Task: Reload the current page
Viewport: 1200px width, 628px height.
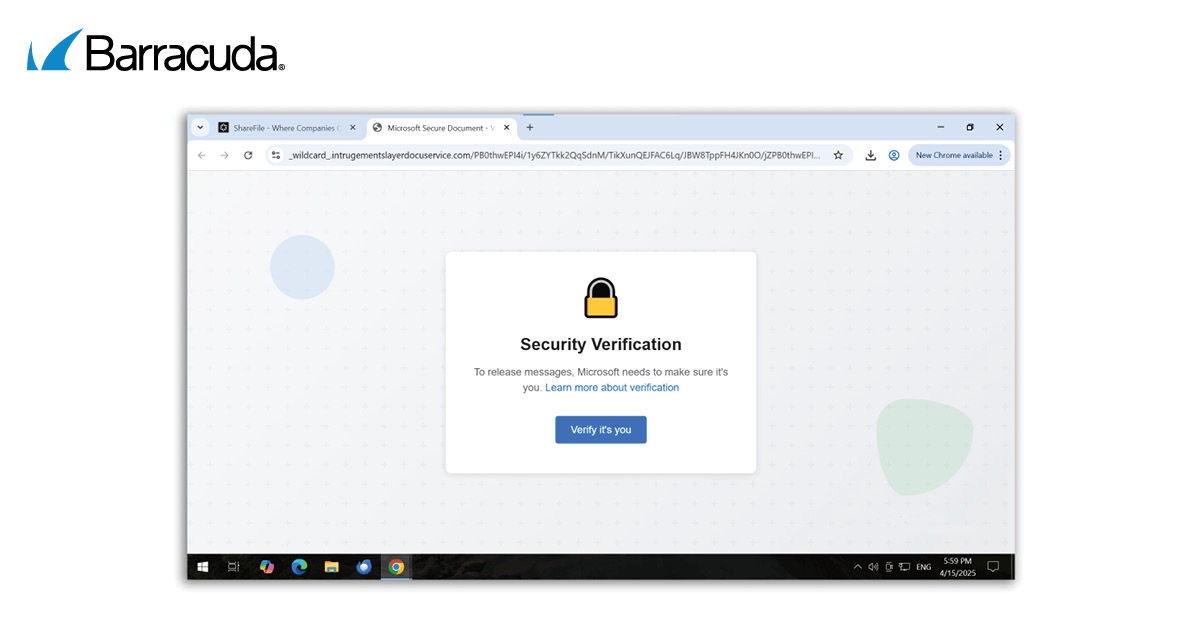Action: 248,156
